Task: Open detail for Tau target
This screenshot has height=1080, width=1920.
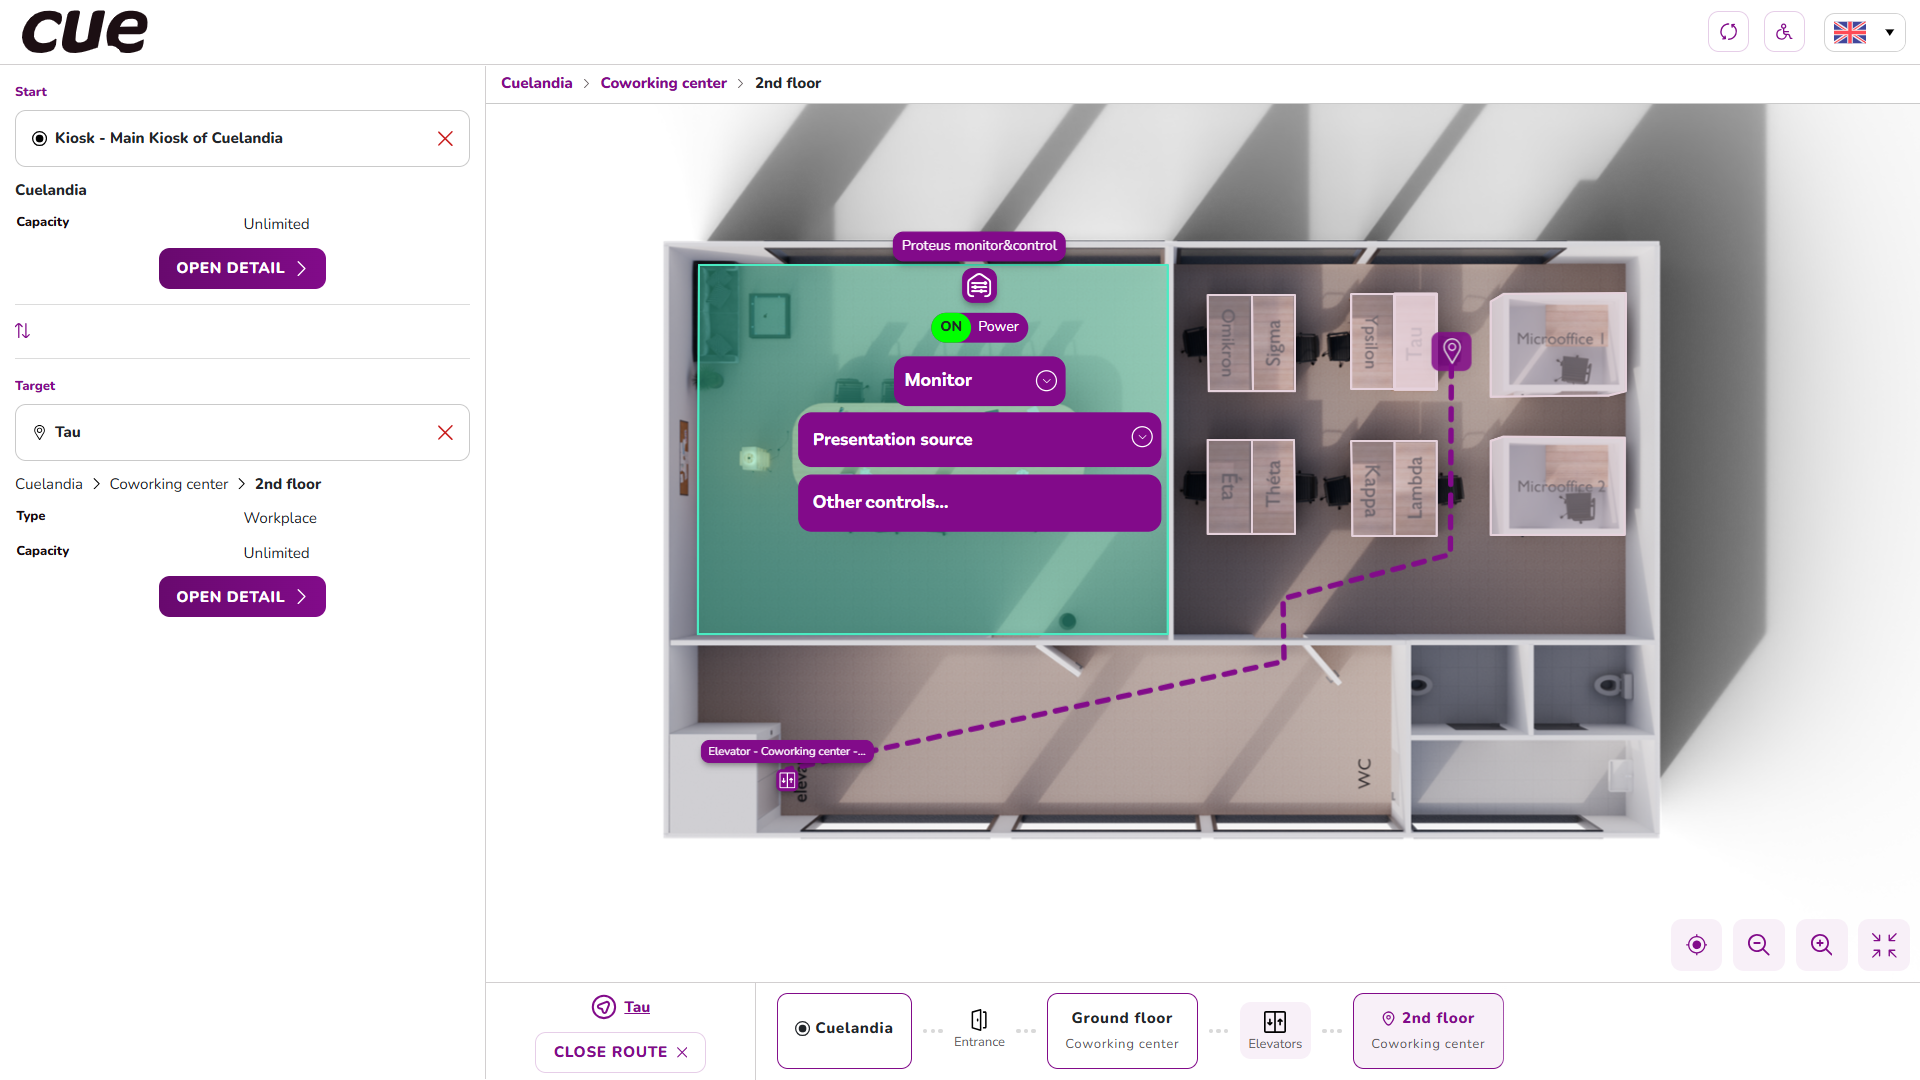Action: [x=242, y=597]
